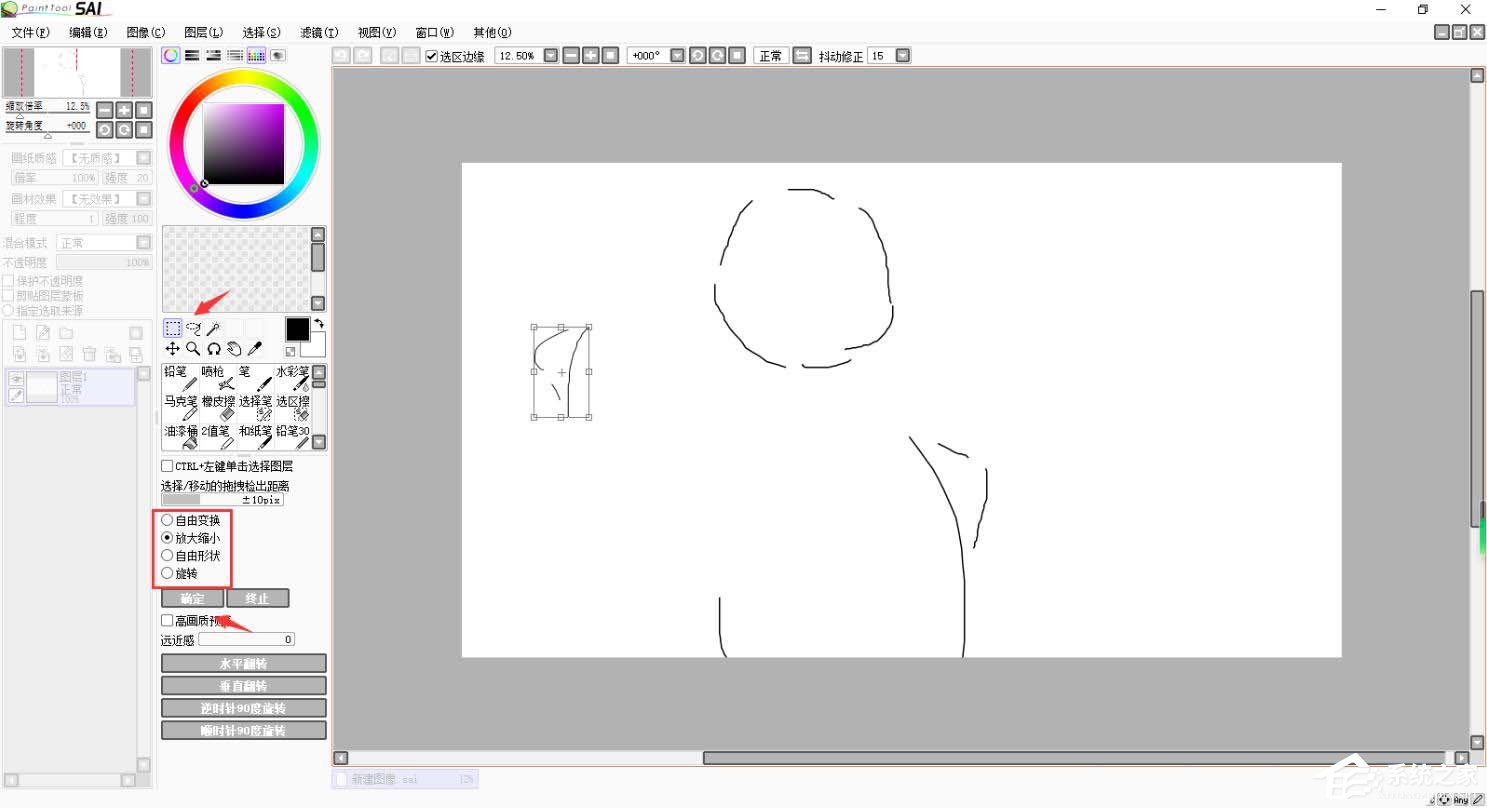The height and width of the screenshot is (808, 1487).
Task: Select the move layer tool
Action: [x=173, y=348]
